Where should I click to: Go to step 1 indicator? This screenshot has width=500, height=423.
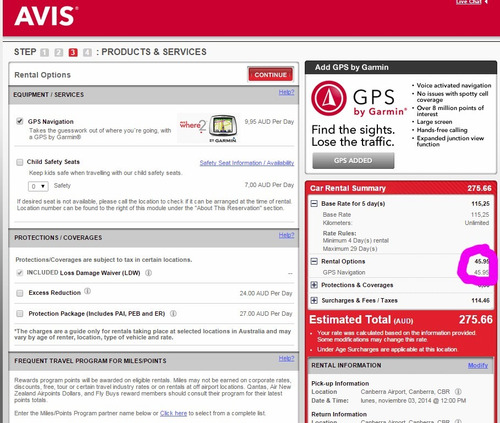pos(44,52)
